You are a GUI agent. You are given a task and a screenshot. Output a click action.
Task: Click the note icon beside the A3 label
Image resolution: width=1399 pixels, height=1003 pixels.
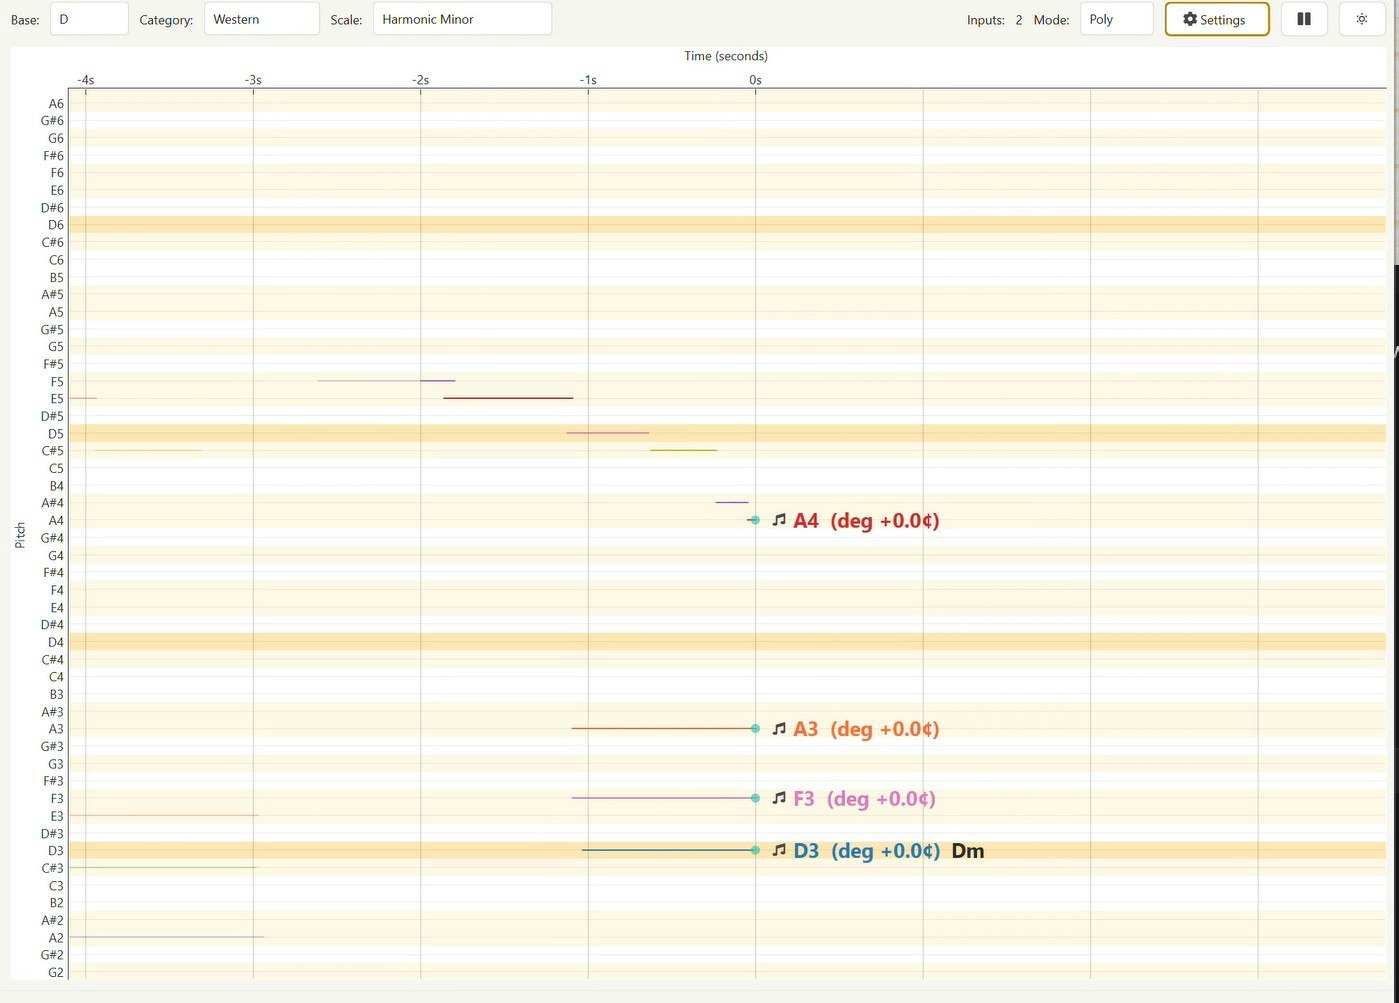click(779, 728)
